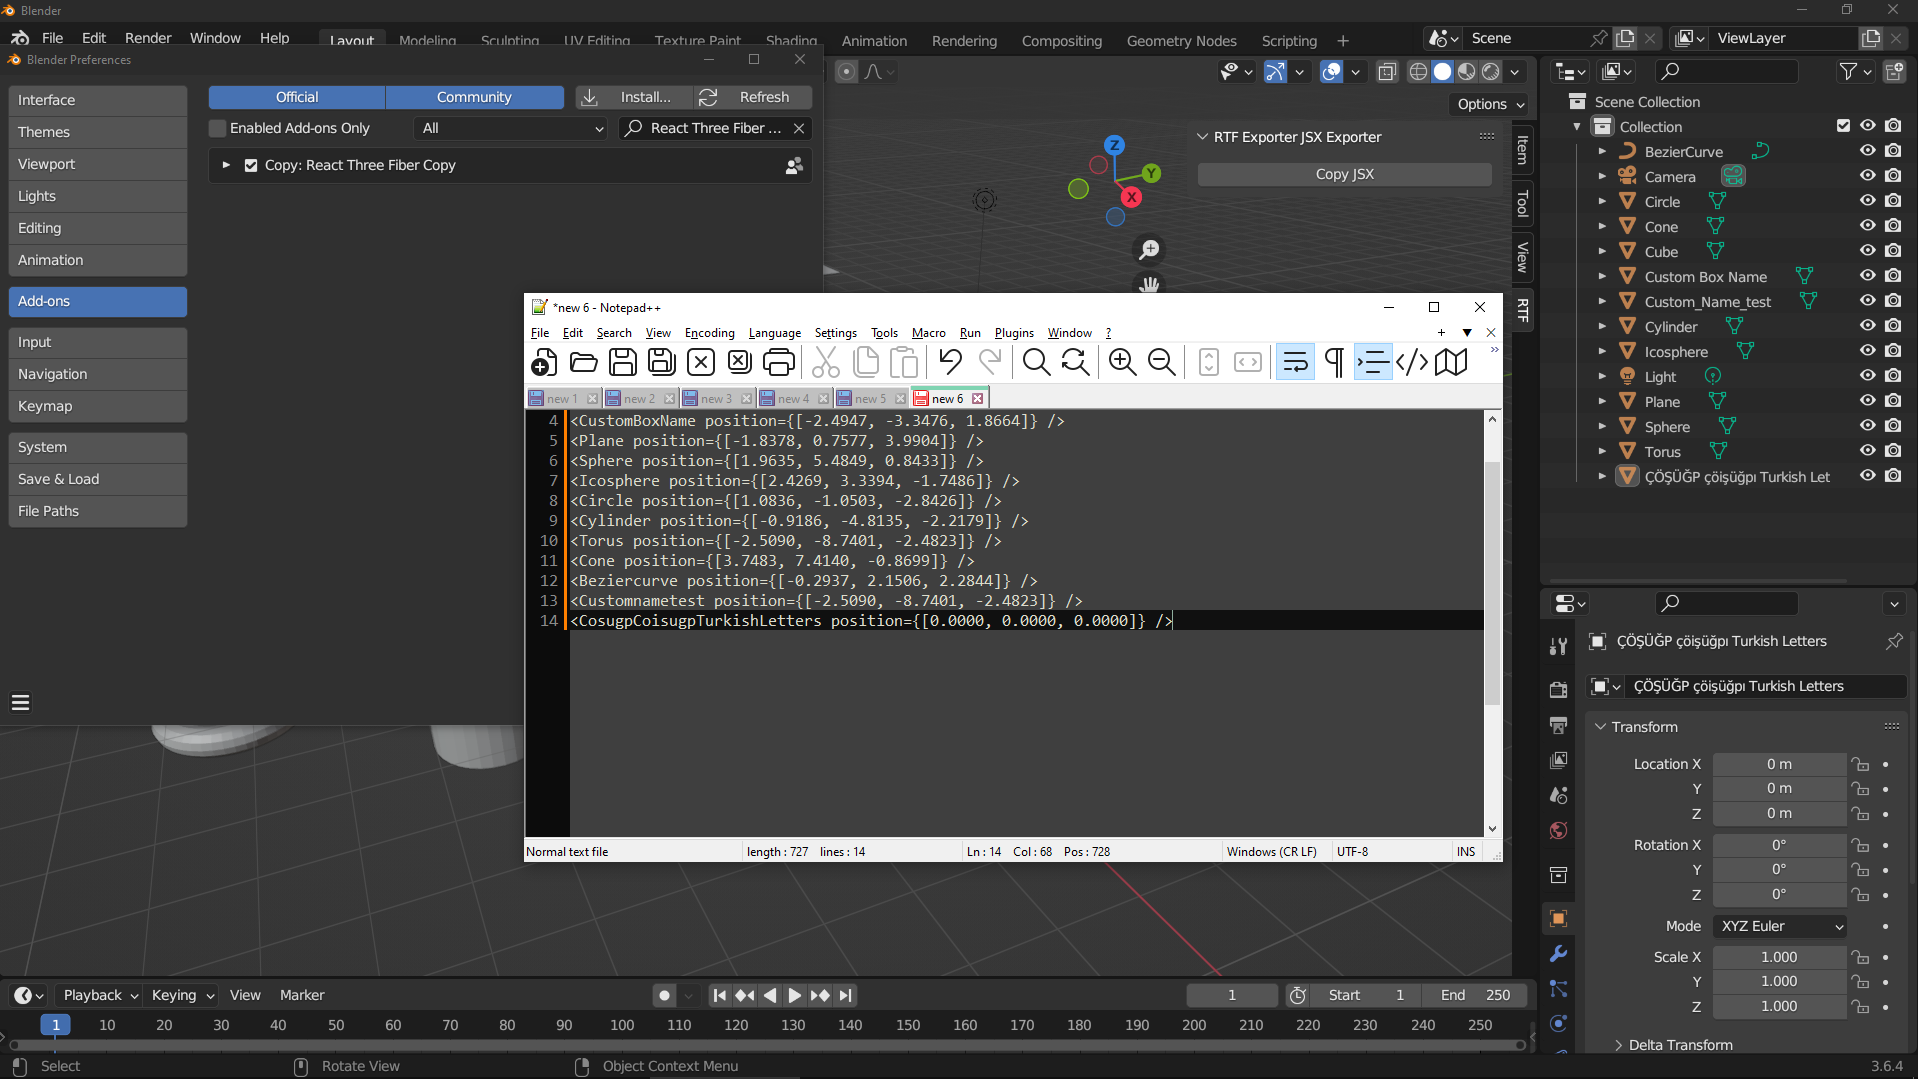
Task: Open the Plugins menu in Notepad++
Action: click(1013, 333)
